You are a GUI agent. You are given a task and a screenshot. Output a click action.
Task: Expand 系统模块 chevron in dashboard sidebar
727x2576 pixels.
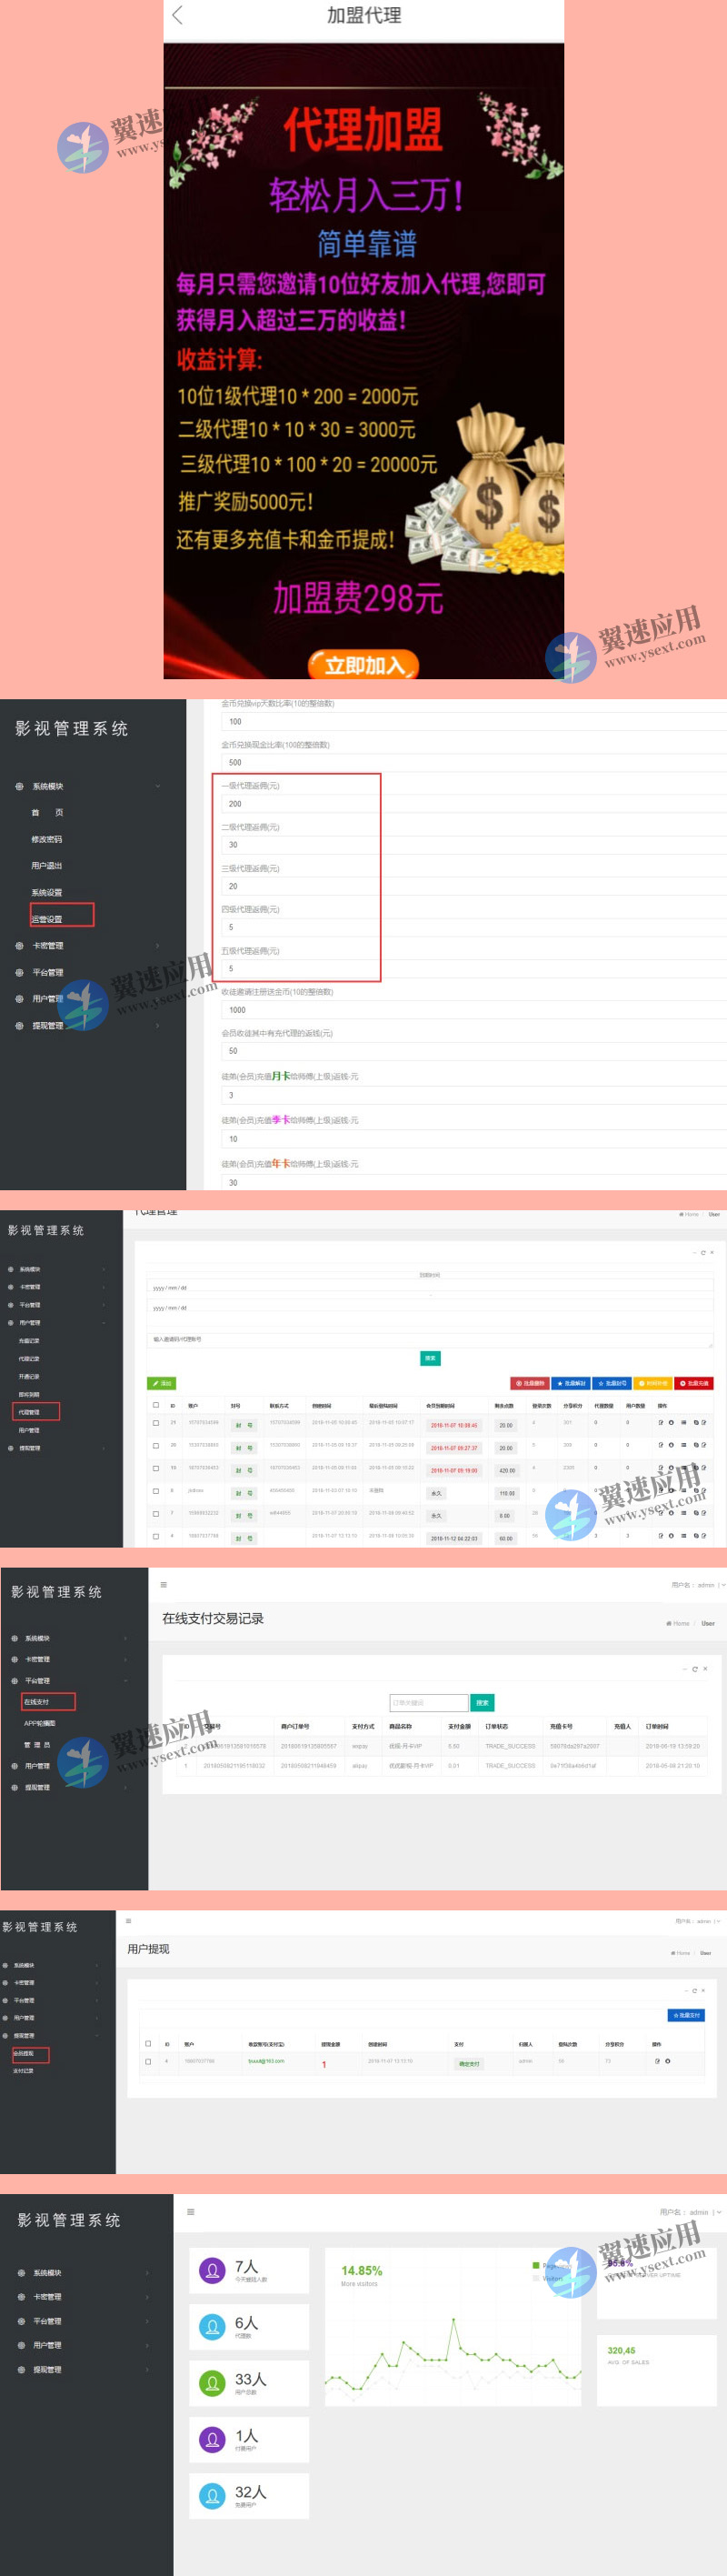148,2272
